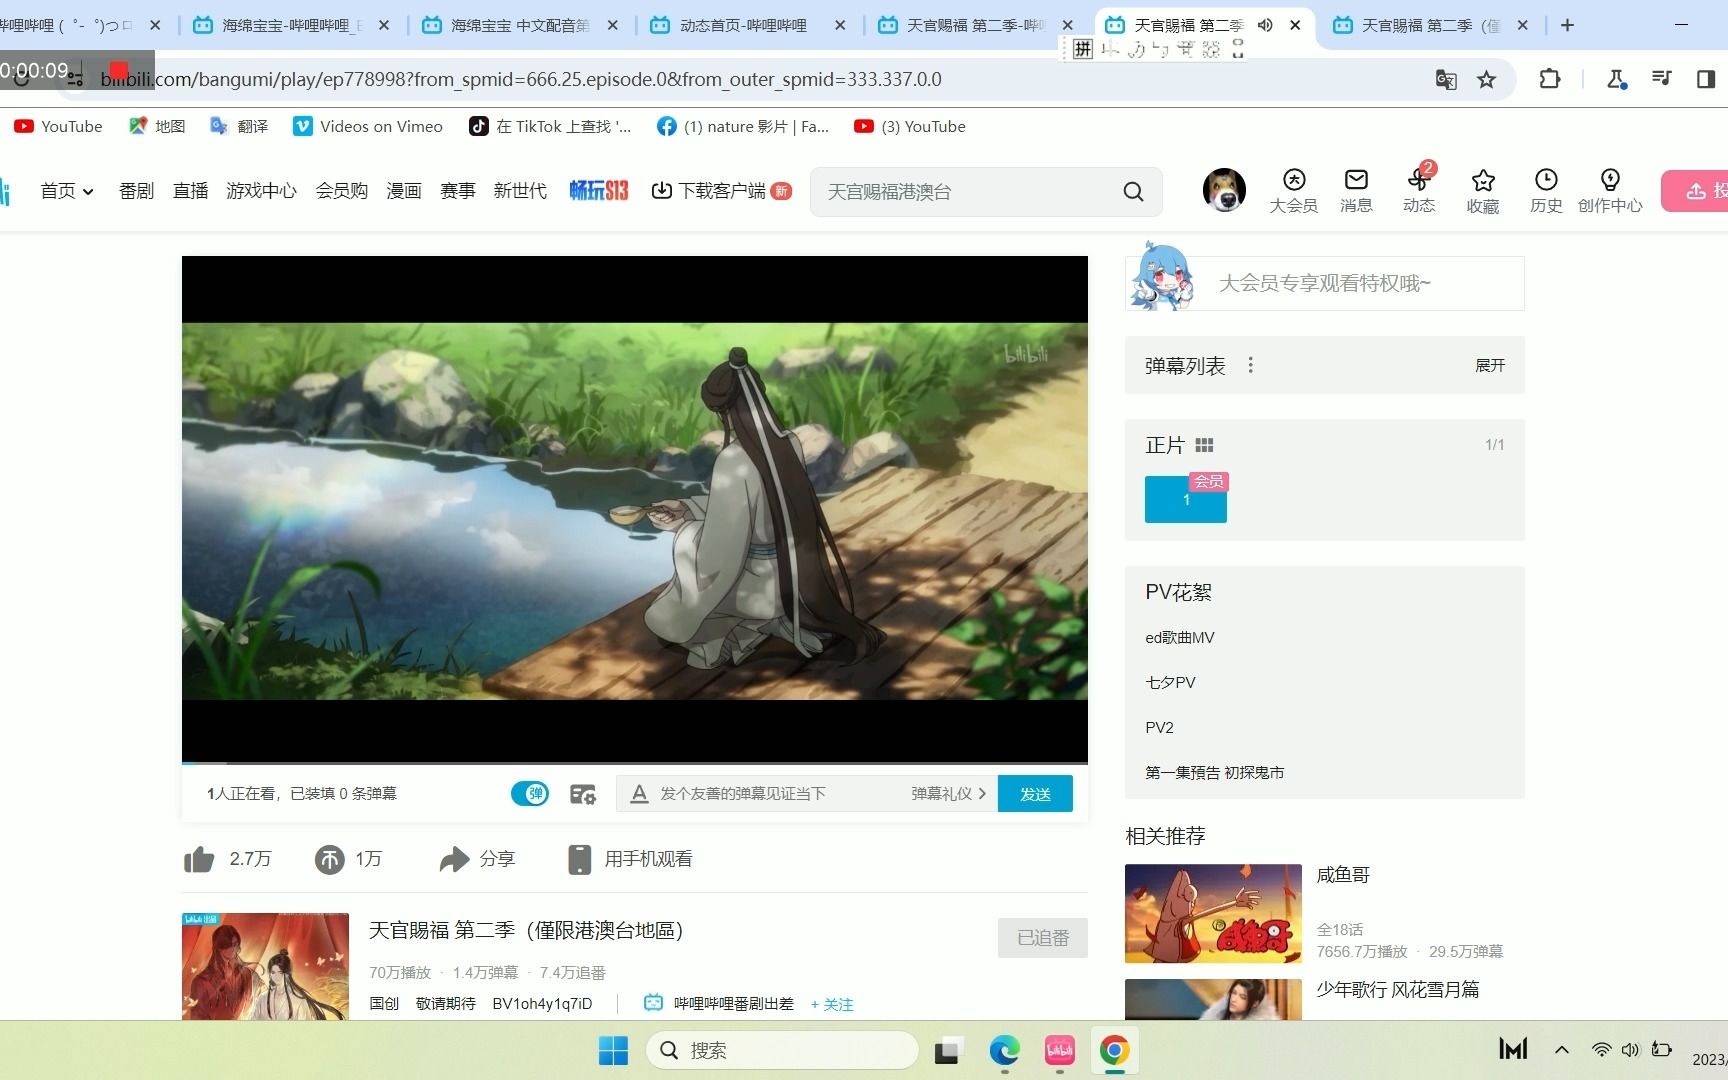Open the 赛事 navigation item
1728x1080 pixels.
tap(457, 191)
